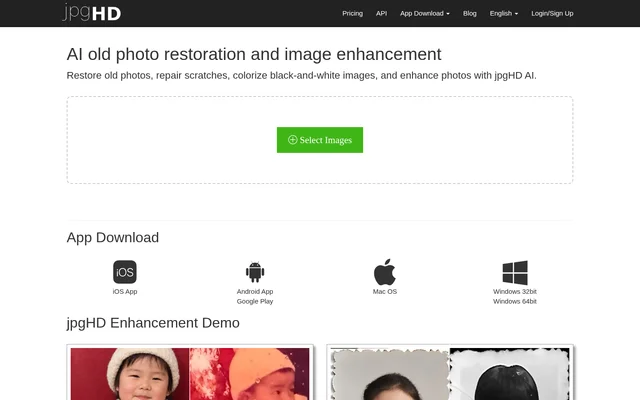Open Login/Sign Up
The image size is (640, 400).
click(x=552, y=13)
